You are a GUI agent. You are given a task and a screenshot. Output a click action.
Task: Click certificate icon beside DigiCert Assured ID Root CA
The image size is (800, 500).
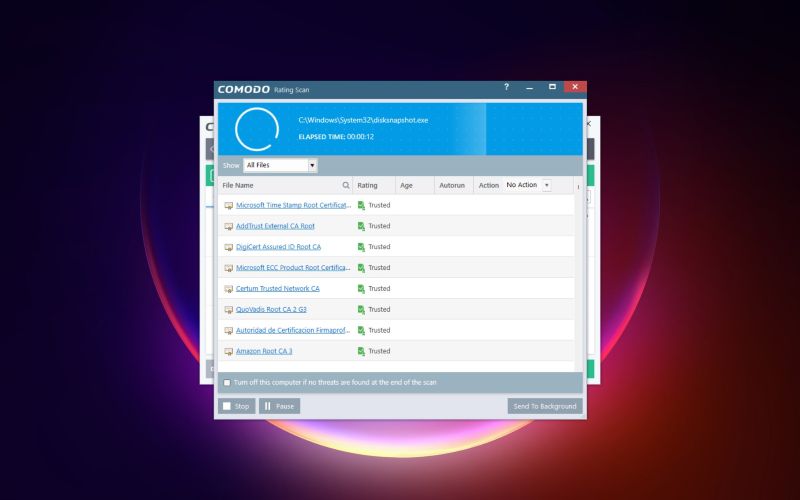tap(229, 247)
